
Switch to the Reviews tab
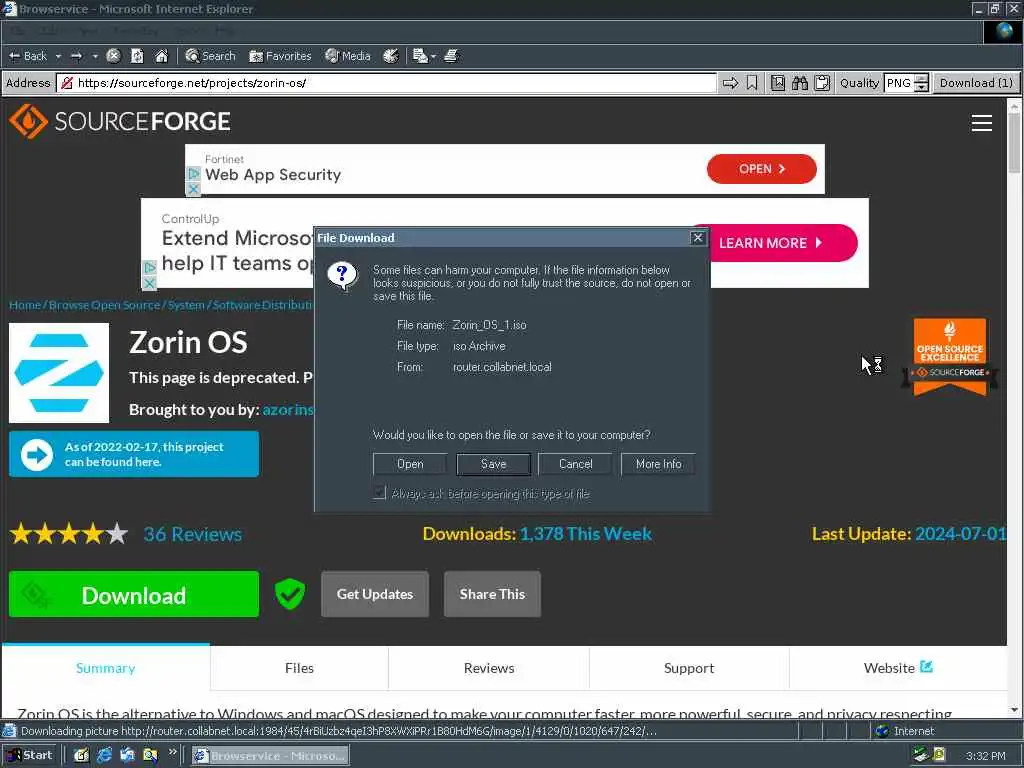[x=489, y=668]
